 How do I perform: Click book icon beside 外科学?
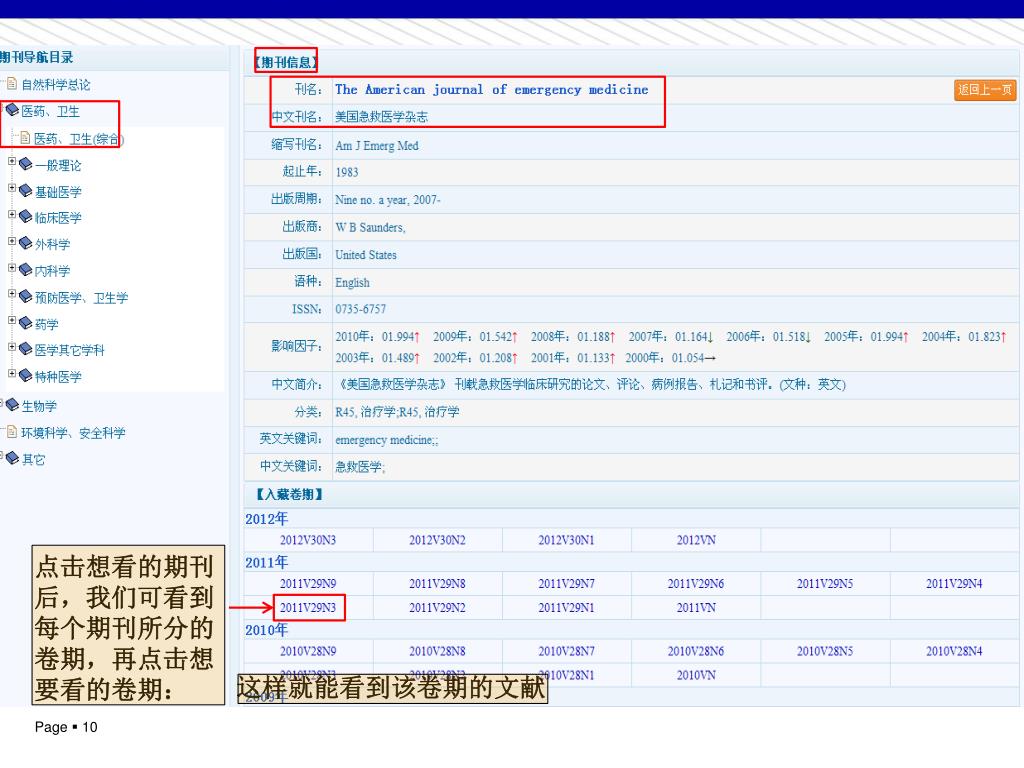coord(25,243)
